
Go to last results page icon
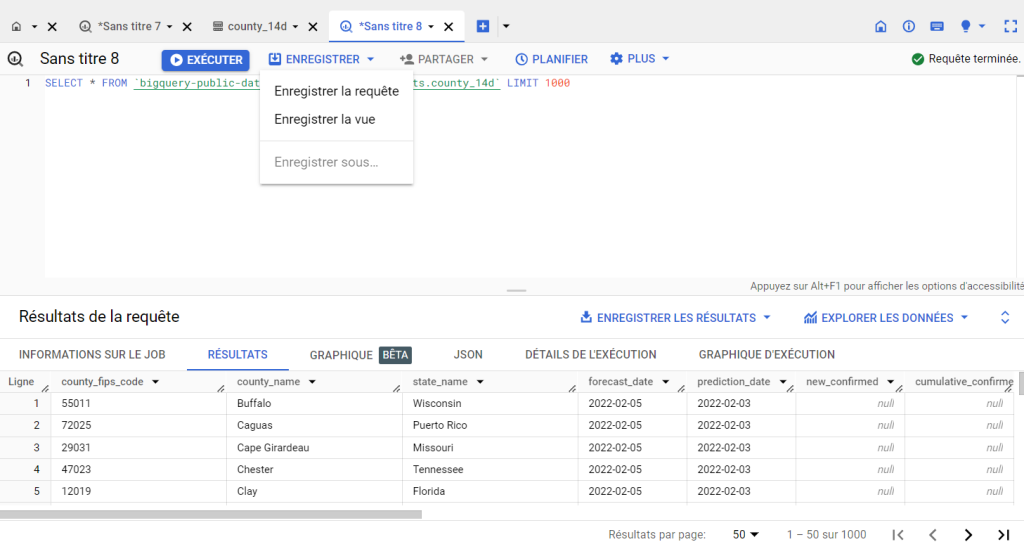click(1003, 535)
